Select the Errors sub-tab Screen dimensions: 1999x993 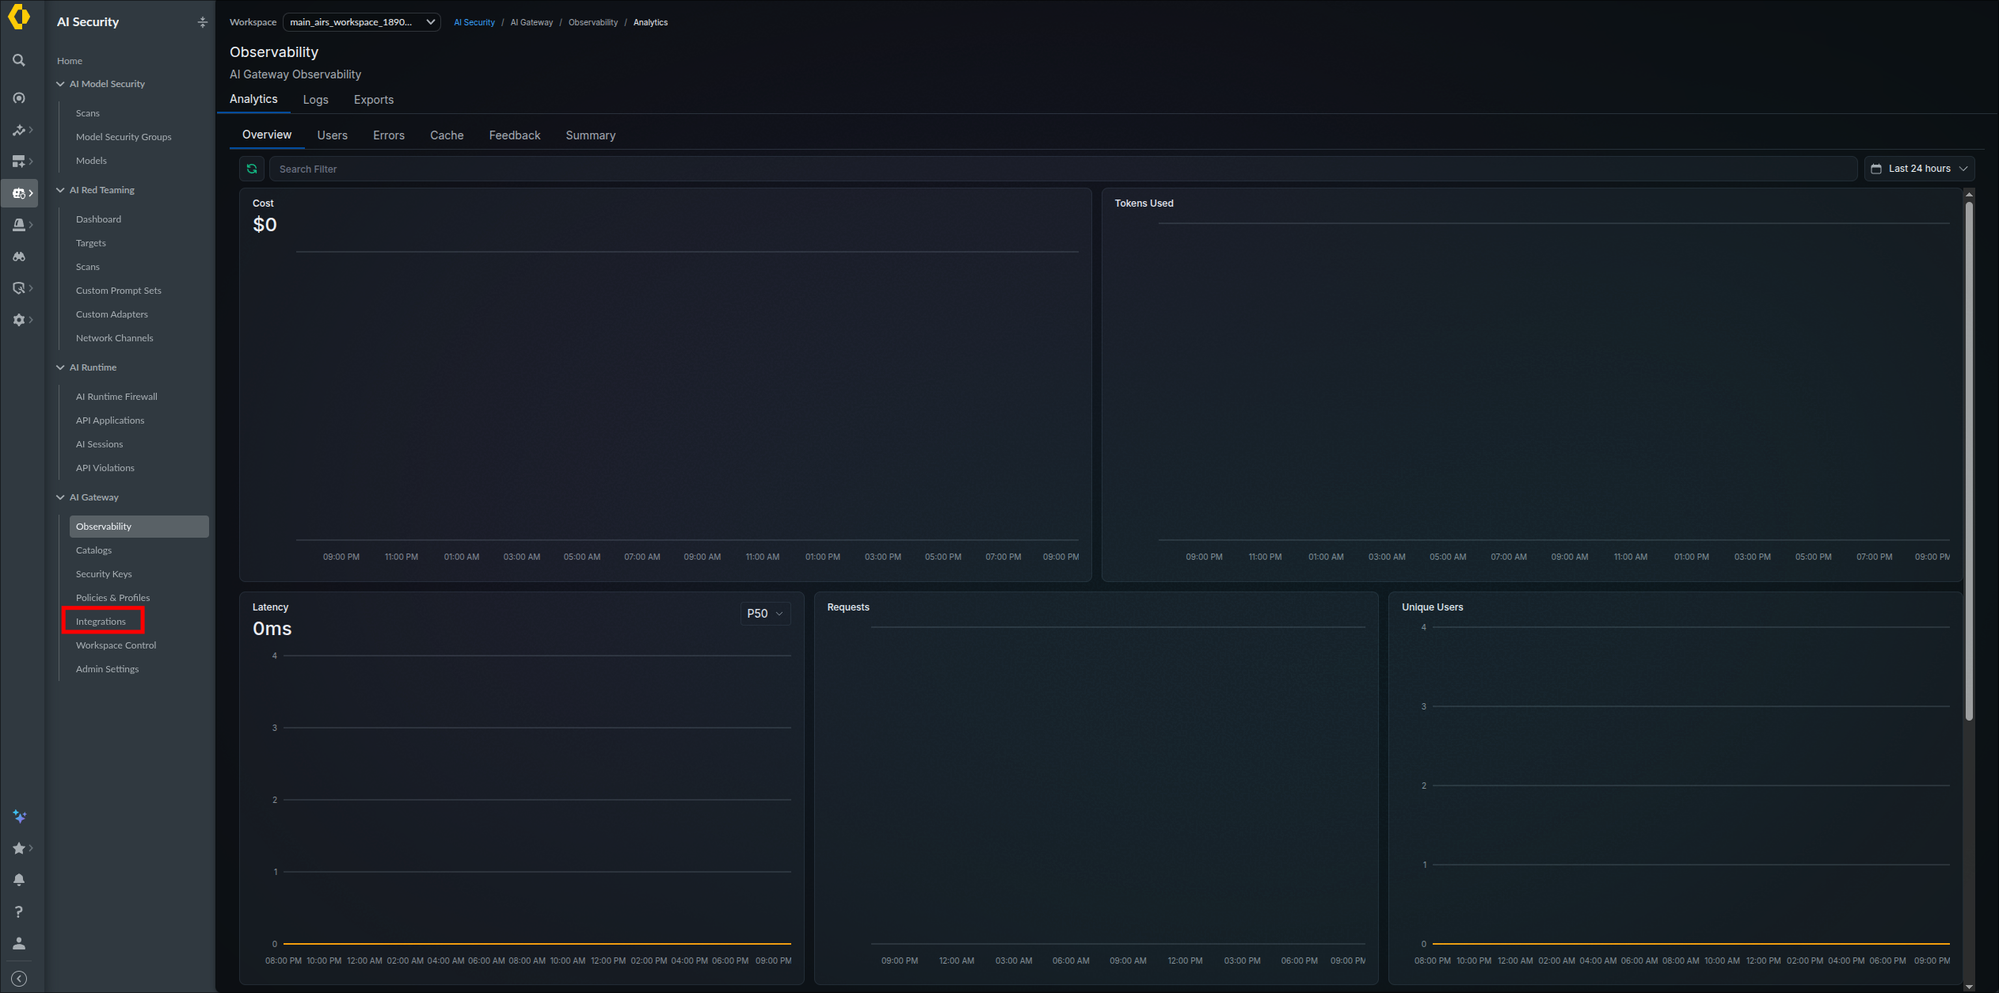pos(389,136)
